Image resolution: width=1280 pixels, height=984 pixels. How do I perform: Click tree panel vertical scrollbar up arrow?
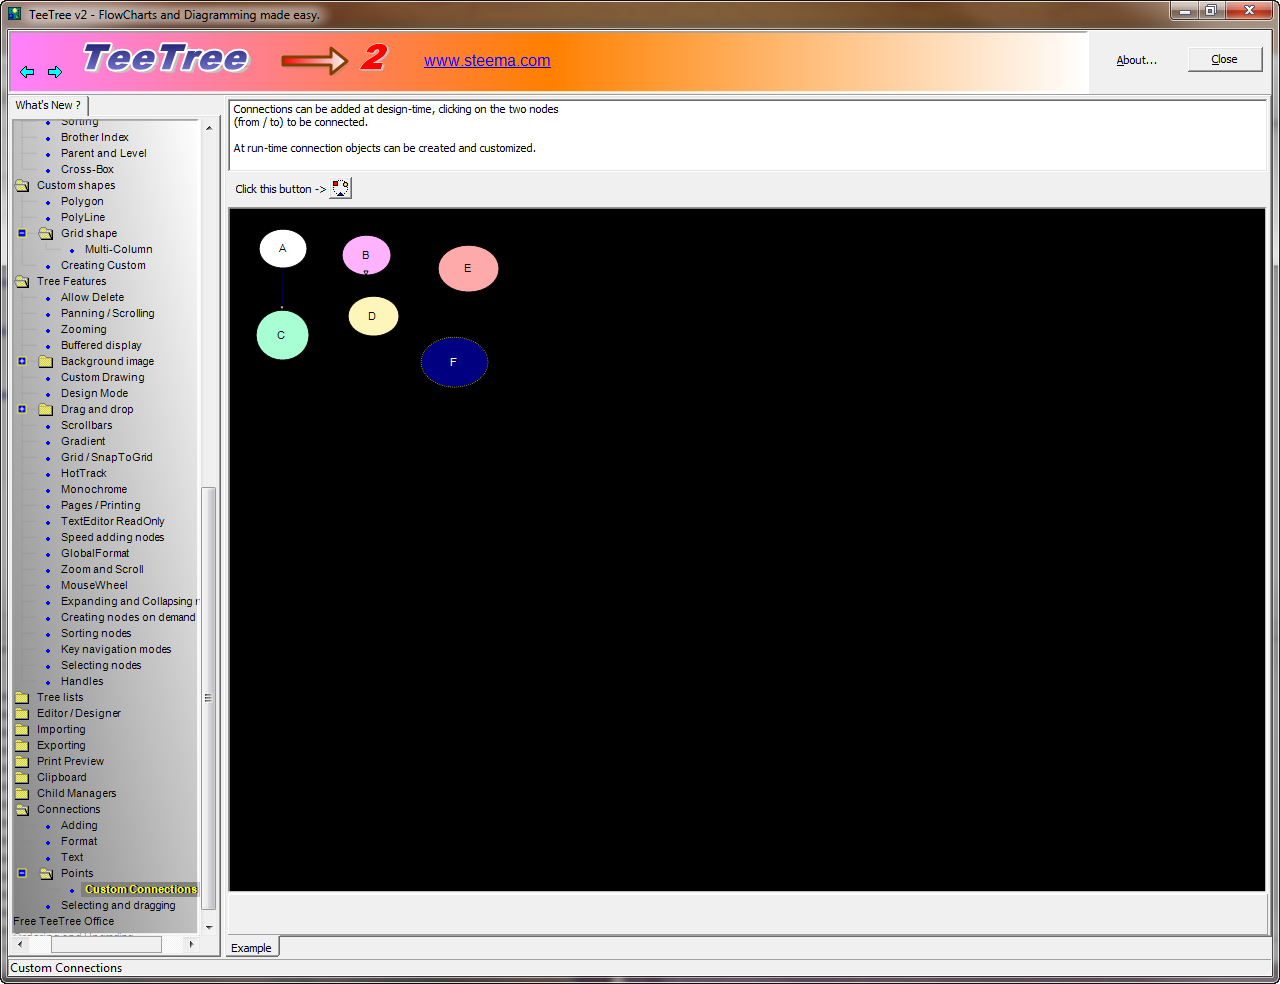click(x=209, y=128)
